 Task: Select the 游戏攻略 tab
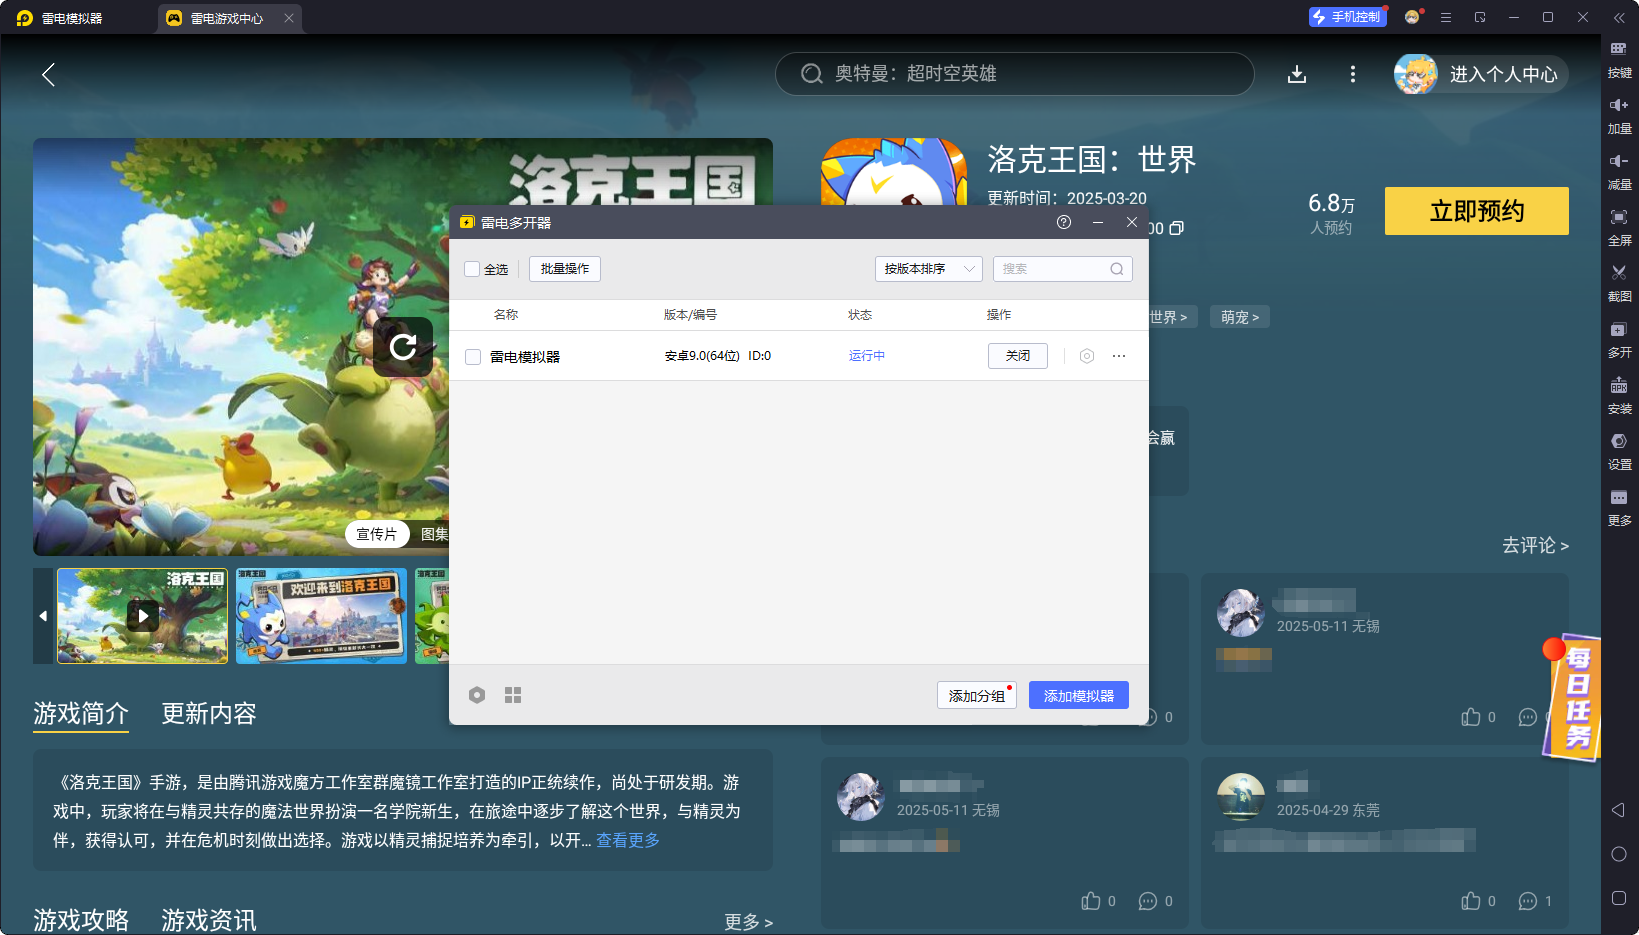pyautogui.click(x=81, y=920)
